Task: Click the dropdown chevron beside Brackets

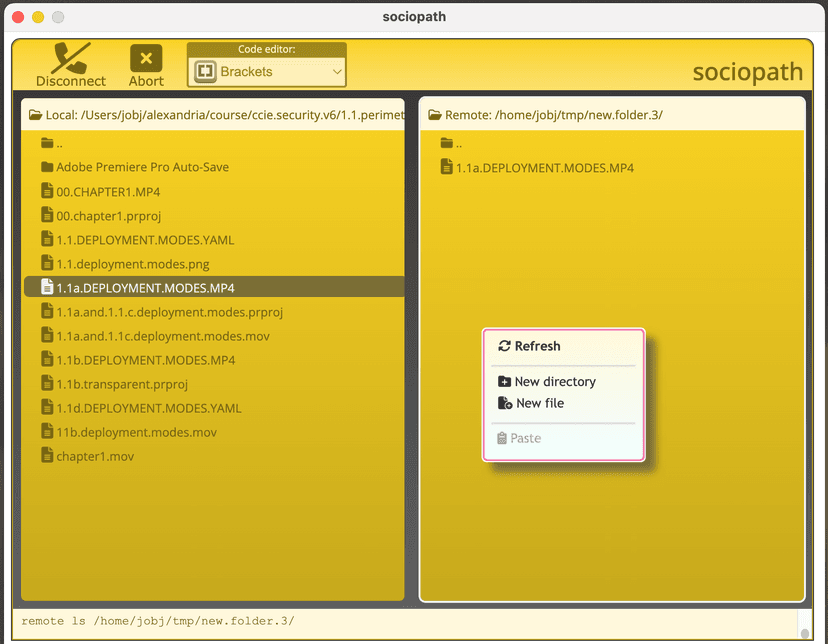Action: point(337,71)
